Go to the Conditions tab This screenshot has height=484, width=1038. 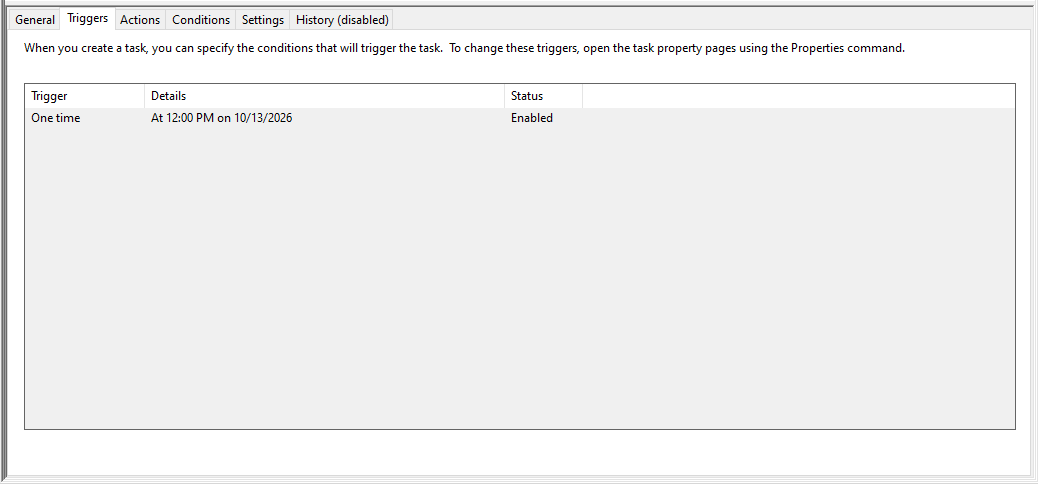[x=201, y=20]
